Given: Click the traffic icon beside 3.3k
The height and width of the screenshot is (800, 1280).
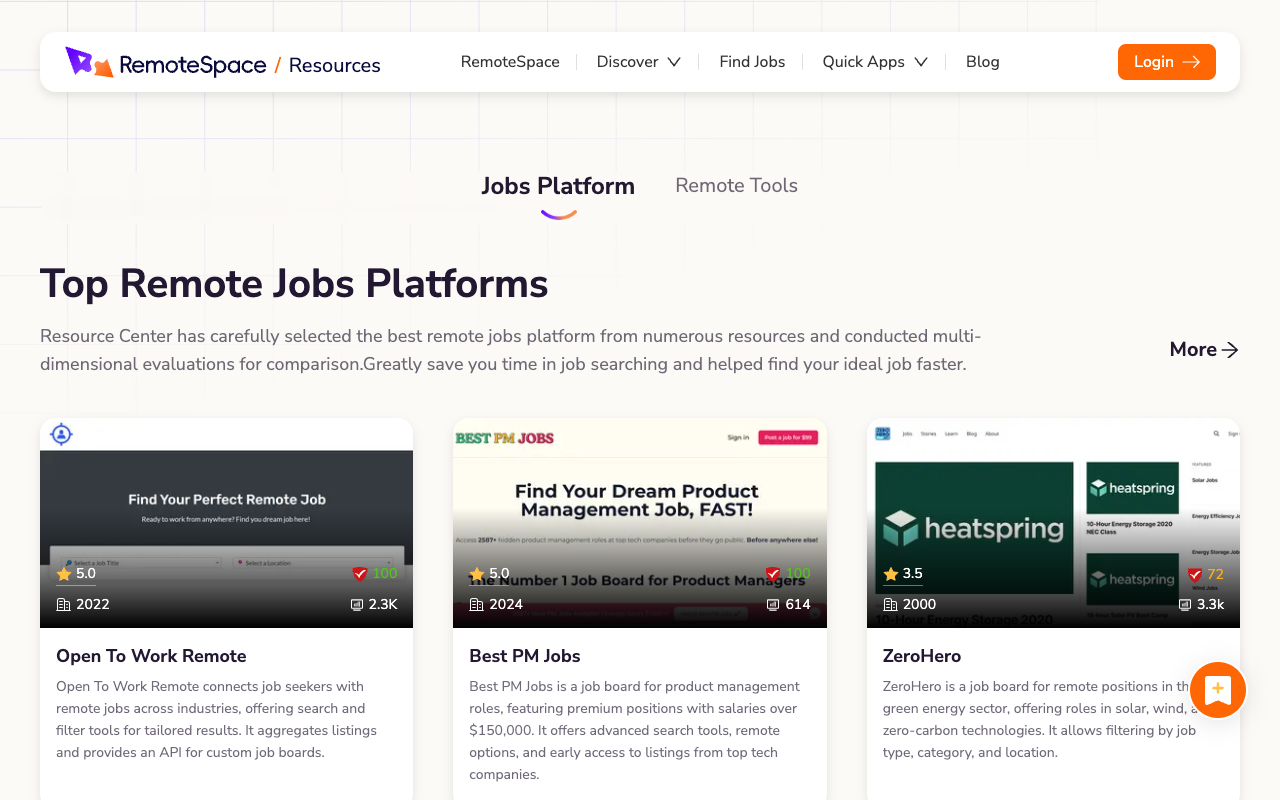Looking at the screenshot, I should click(1185, 604).
